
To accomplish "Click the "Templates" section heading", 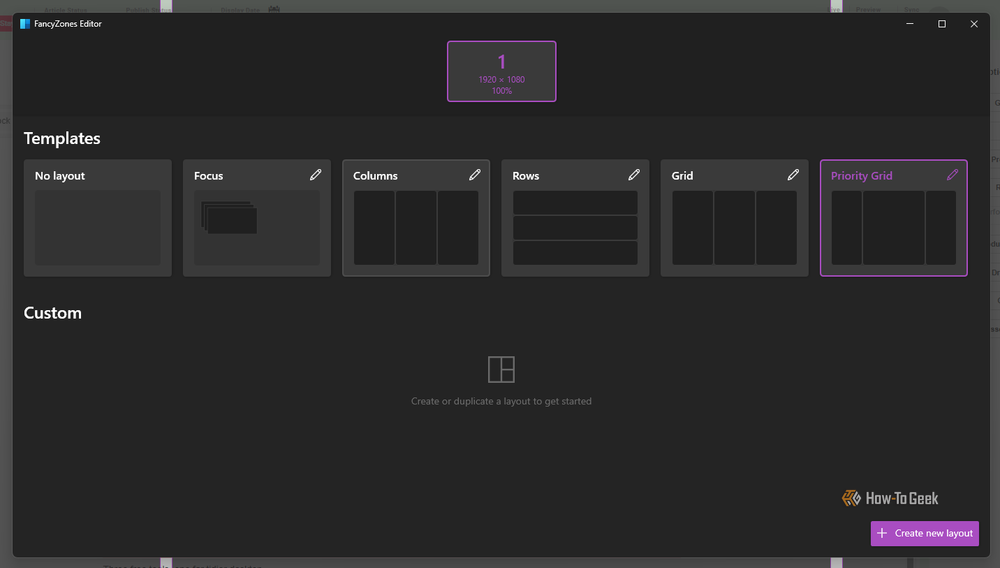I will pyautogui.click(x=62, y=138).
